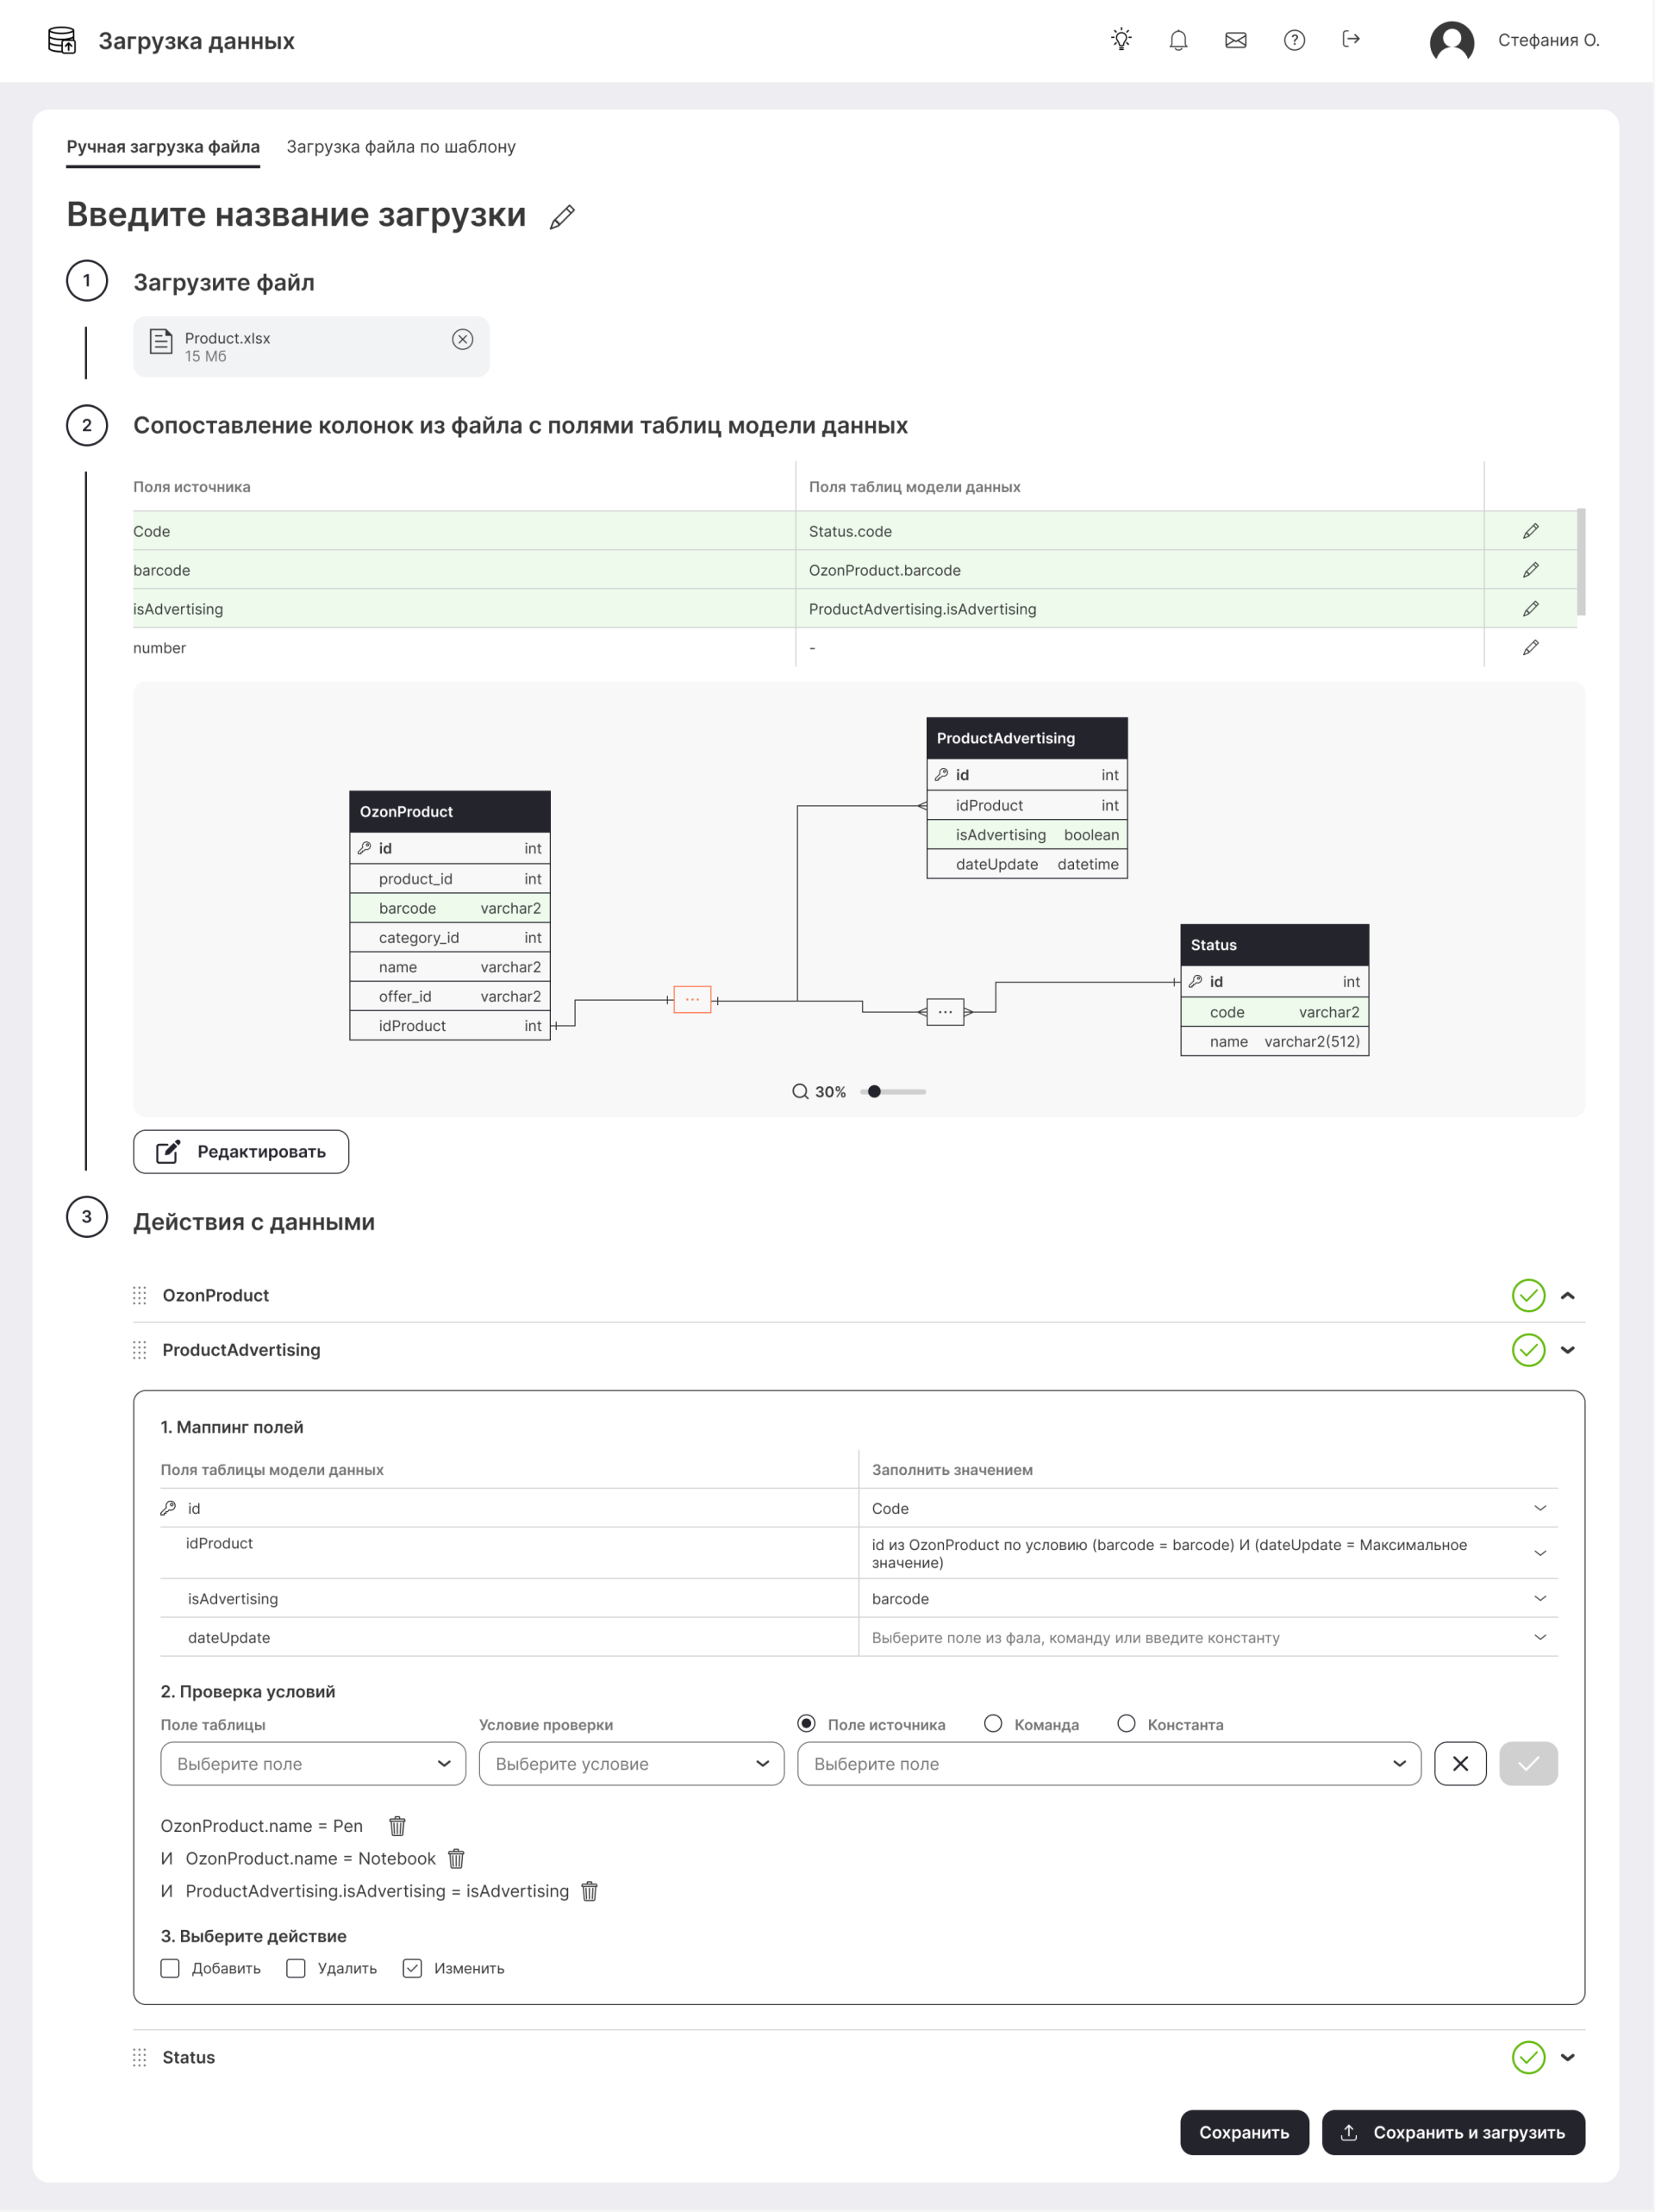The width and height of the screenshot is (1655, 2212).
Task: Open notifications bell icon
Action: 1178,40
